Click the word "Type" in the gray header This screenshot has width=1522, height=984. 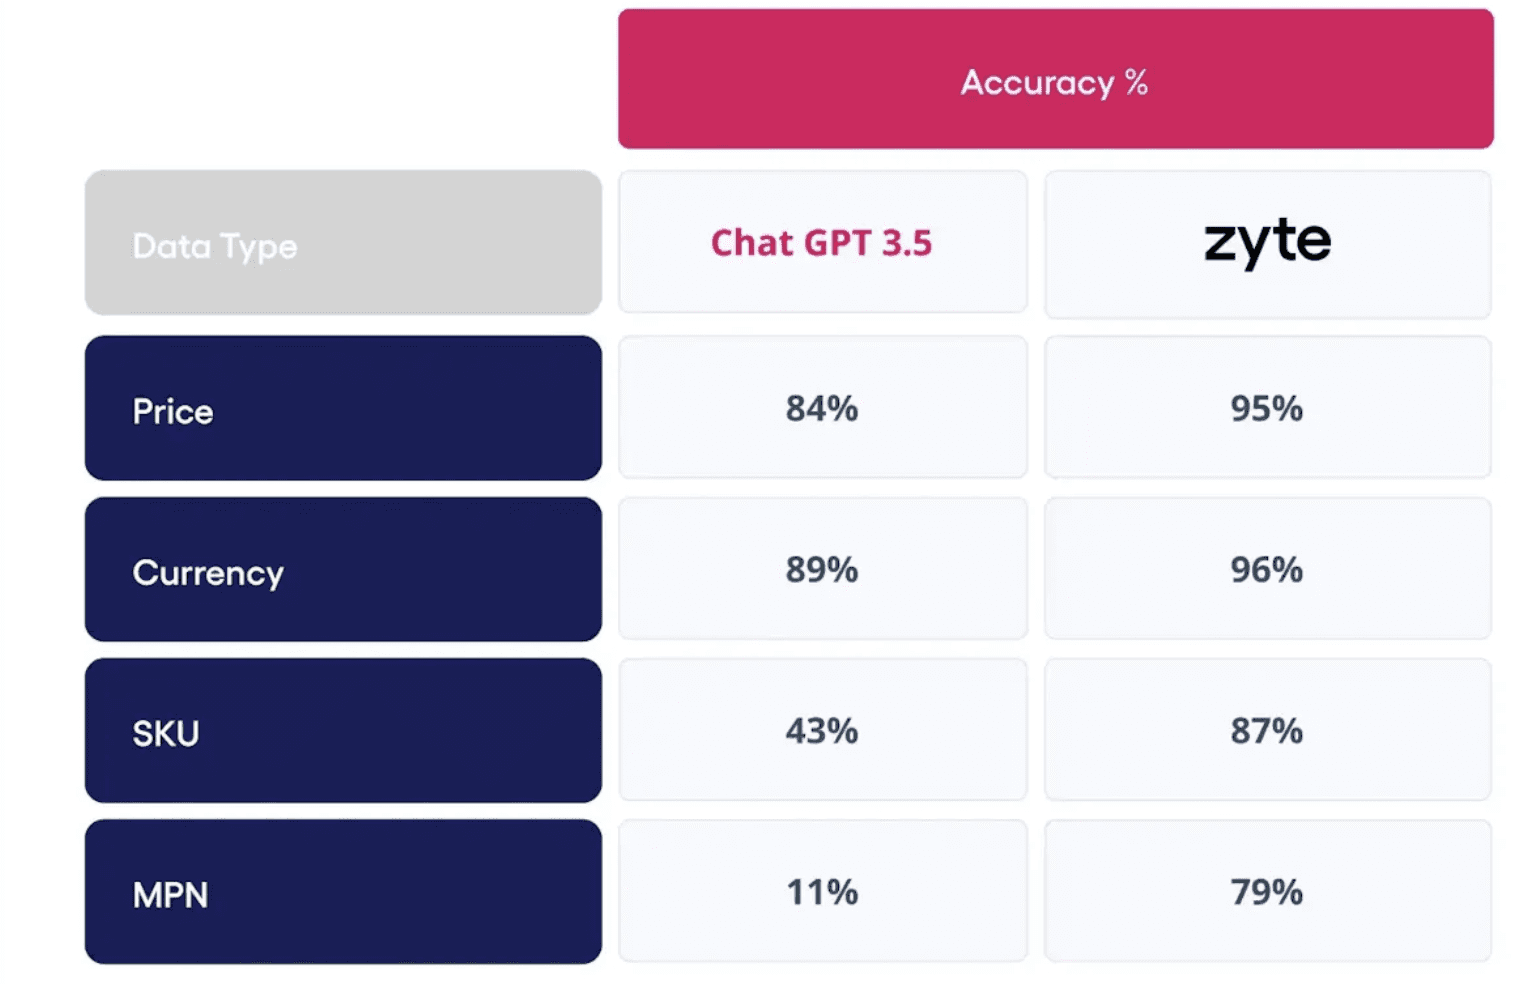point(259,247)
